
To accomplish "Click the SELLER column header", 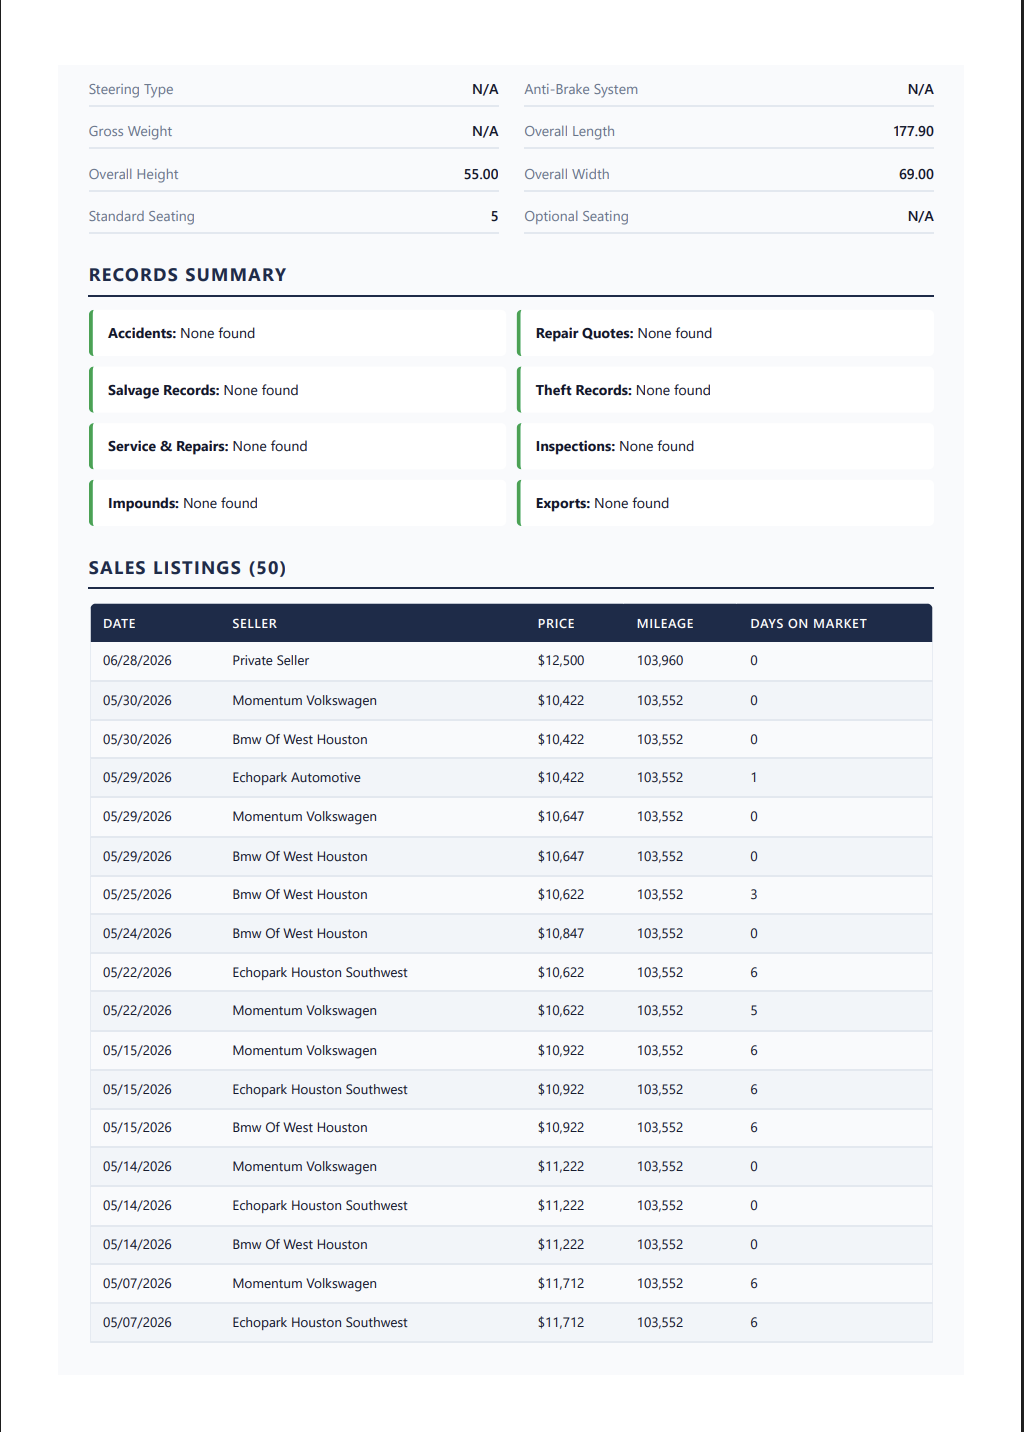I will [254, 623].
